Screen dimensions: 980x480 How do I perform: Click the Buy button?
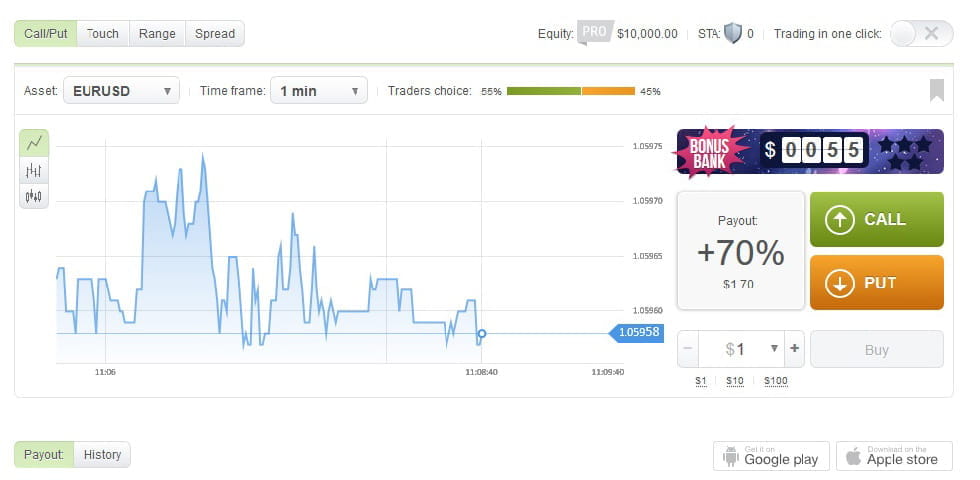(877, 349)
